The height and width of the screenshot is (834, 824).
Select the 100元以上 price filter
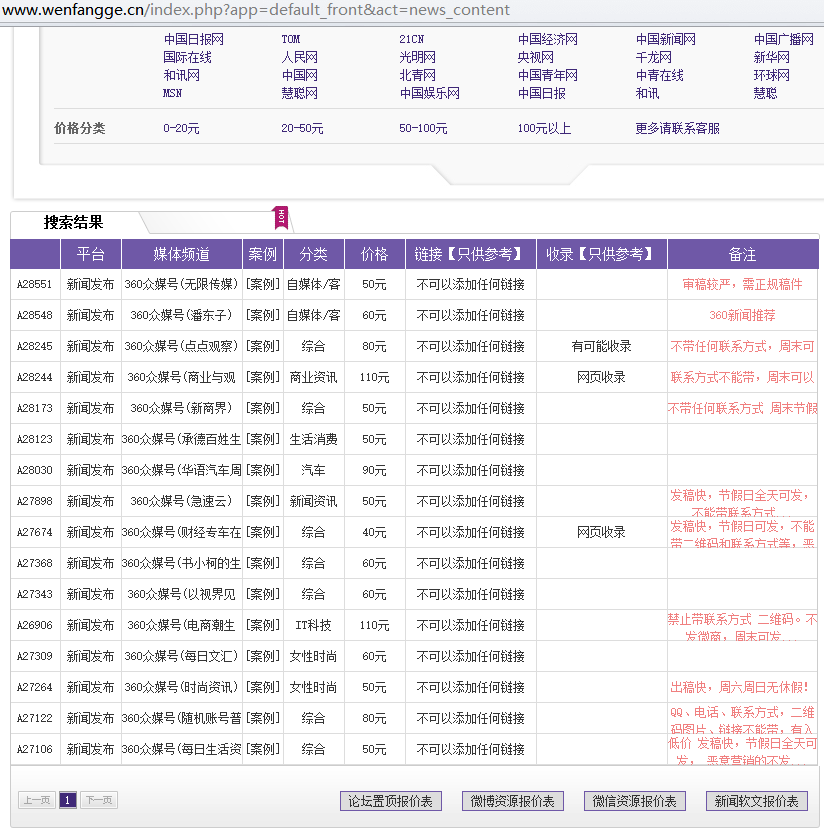pos(544,129)
